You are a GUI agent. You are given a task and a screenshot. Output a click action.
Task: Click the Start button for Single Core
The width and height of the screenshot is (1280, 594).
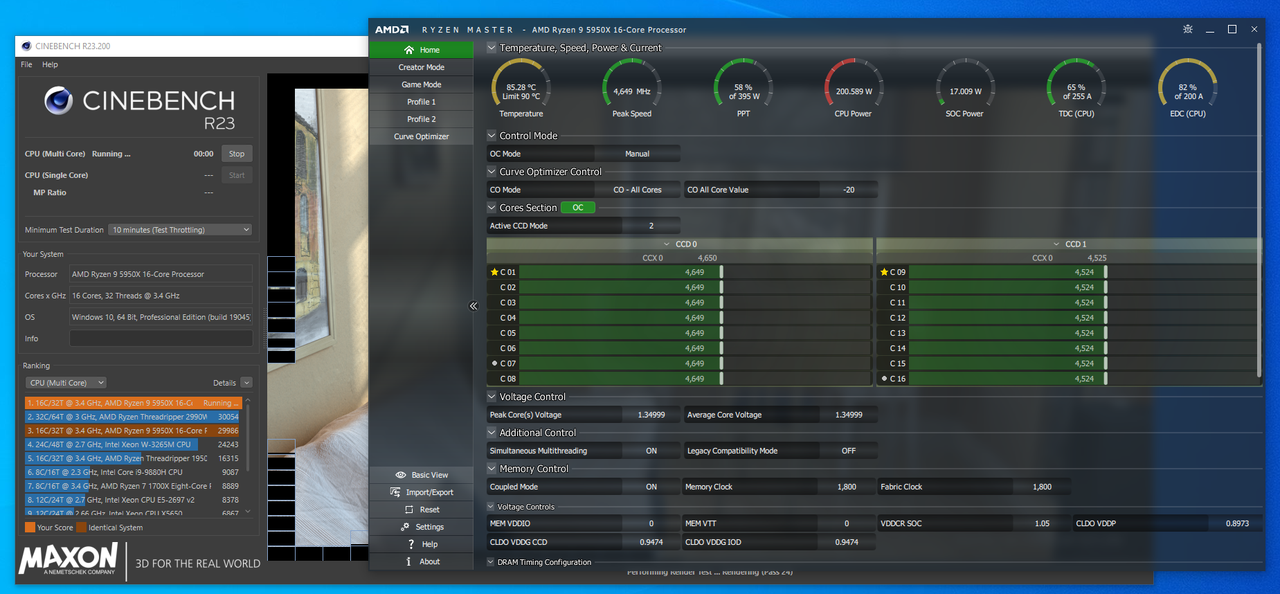[236, 175]
